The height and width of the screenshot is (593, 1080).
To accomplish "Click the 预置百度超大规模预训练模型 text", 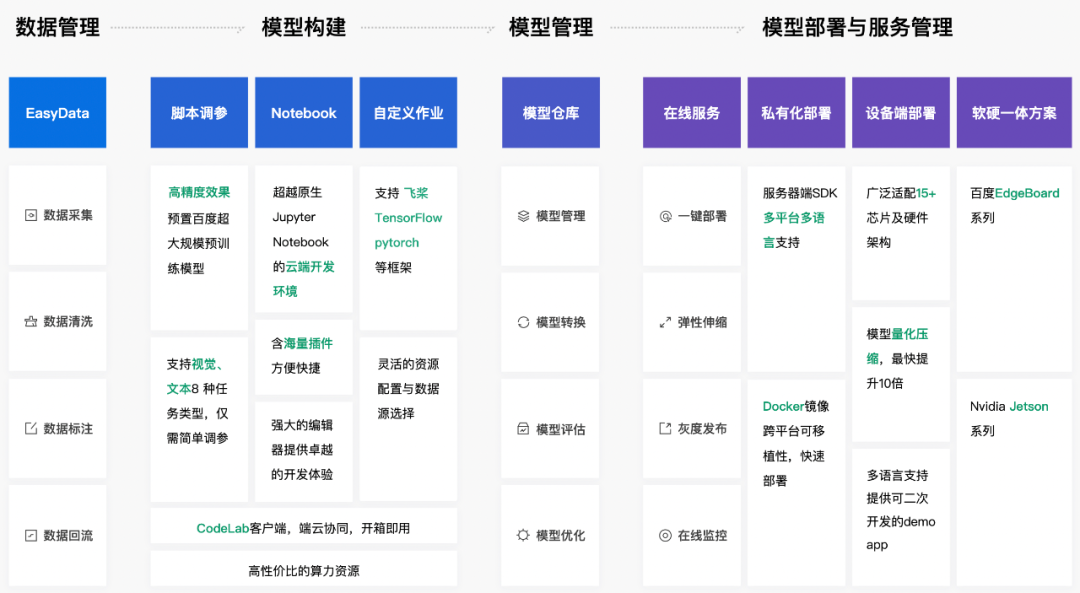I will (198, 243).
